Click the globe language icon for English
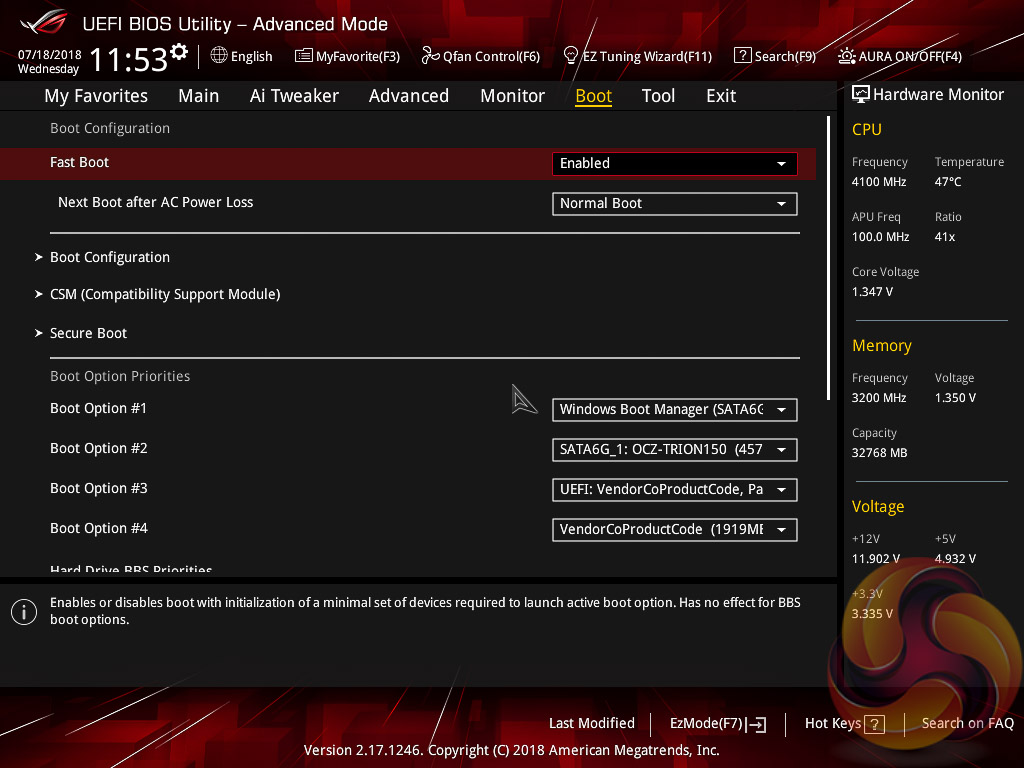Viewport: 1024px width, 768px height. coord(219,56)
